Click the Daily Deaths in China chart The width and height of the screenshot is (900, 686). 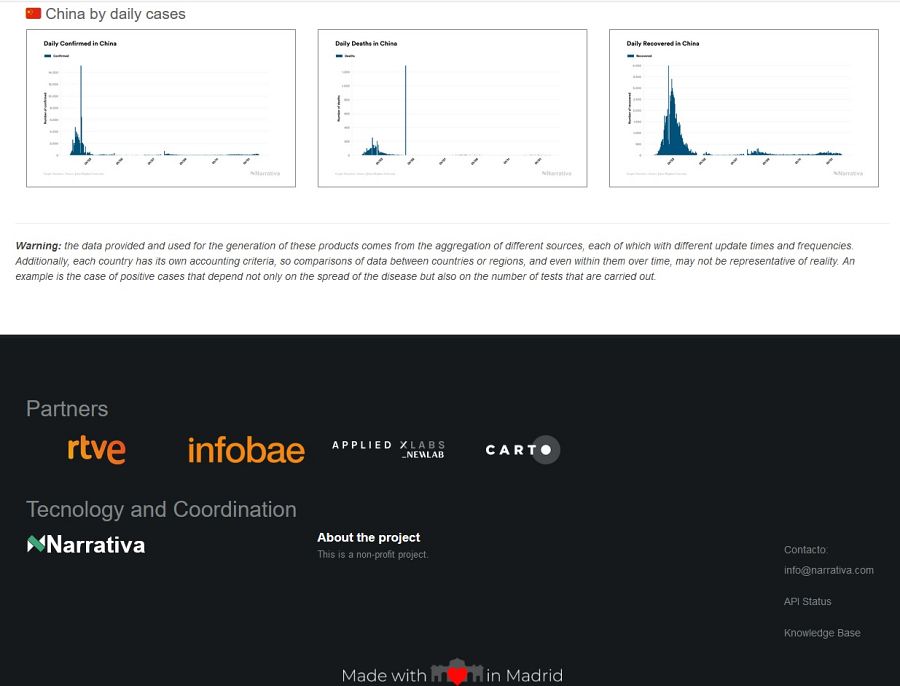[451, 108]
